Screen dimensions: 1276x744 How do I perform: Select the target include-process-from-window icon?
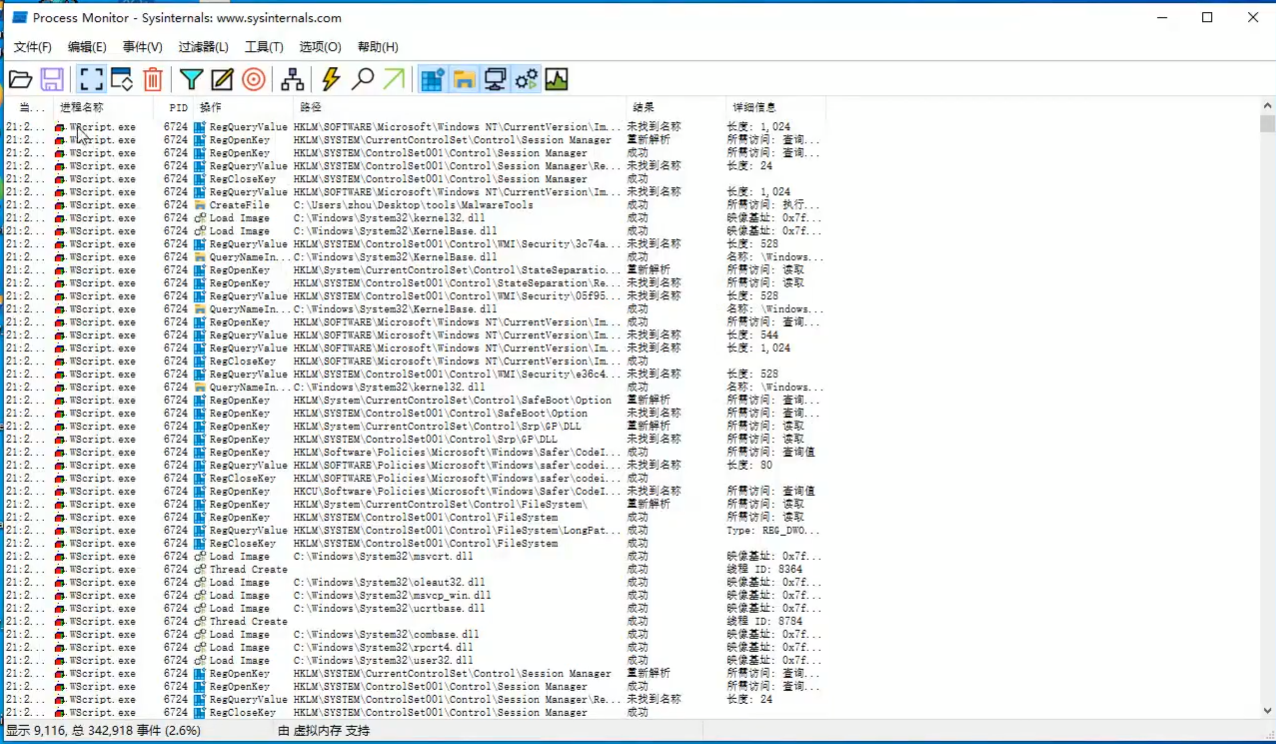tap(254, 79)
